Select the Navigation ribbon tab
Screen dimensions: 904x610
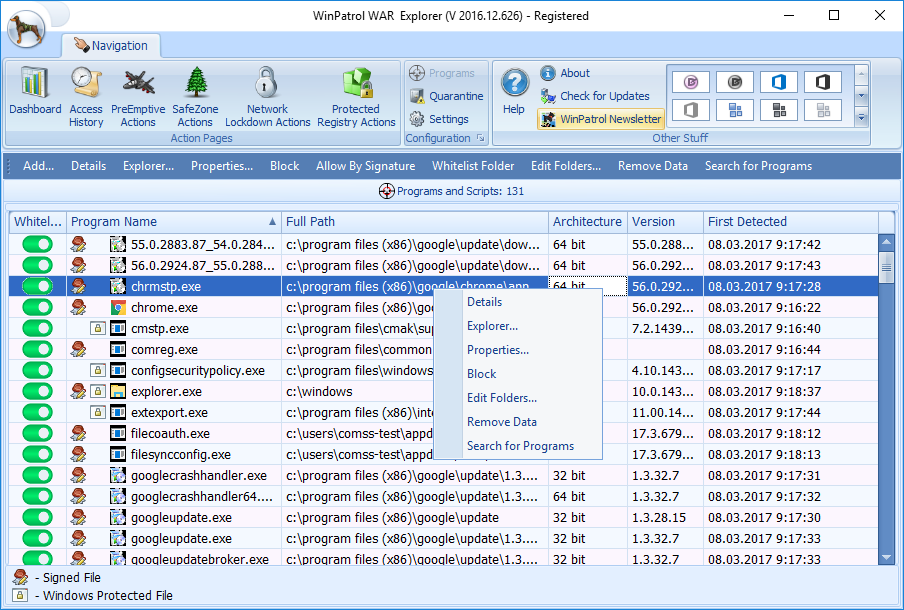click(110, 46)
